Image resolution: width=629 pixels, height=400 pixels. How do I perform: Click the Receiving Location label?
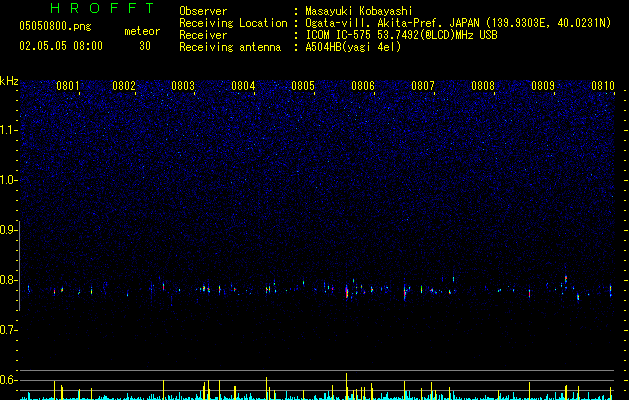click(x=233, y=23)
